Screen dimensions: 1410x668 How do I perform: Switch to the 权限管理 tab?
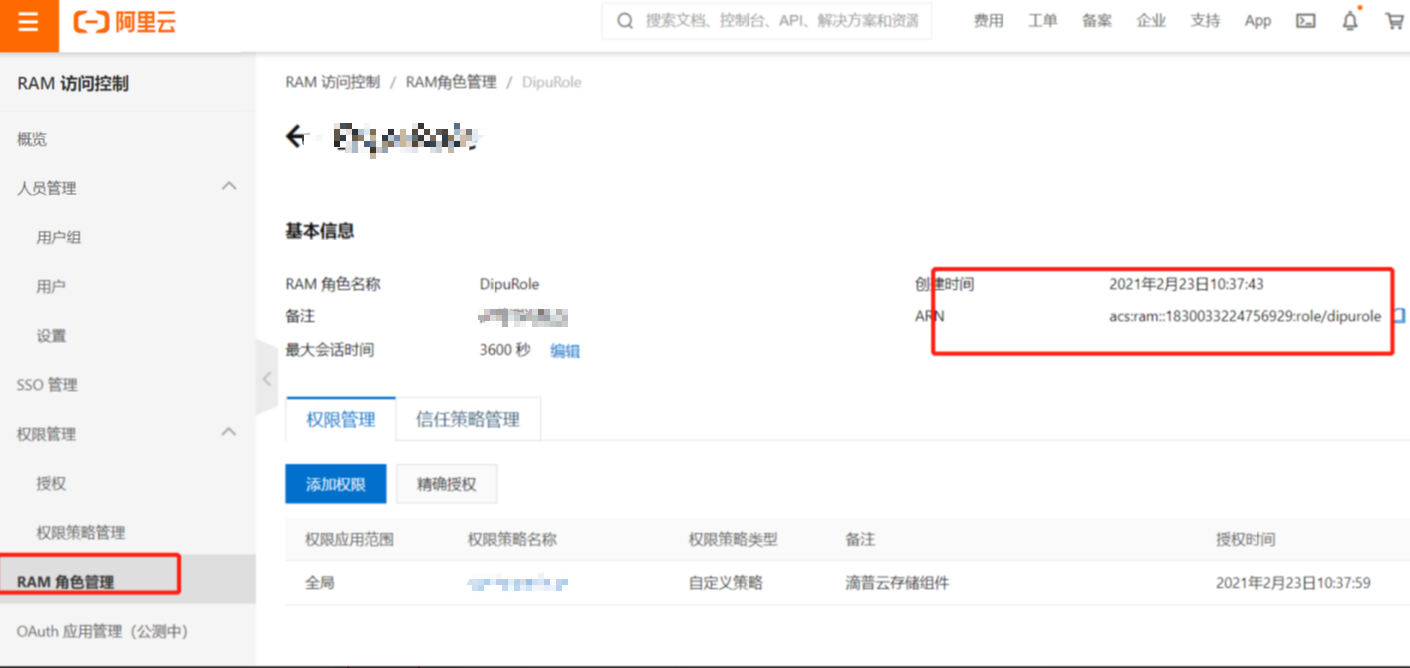[x=341, y=419]
